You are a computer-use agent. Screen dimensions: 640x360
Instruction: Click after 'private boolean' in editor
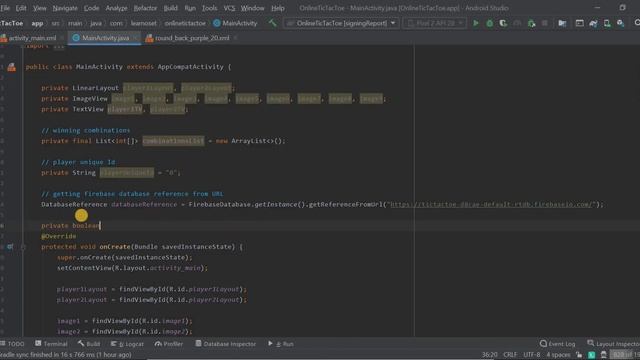100,226
